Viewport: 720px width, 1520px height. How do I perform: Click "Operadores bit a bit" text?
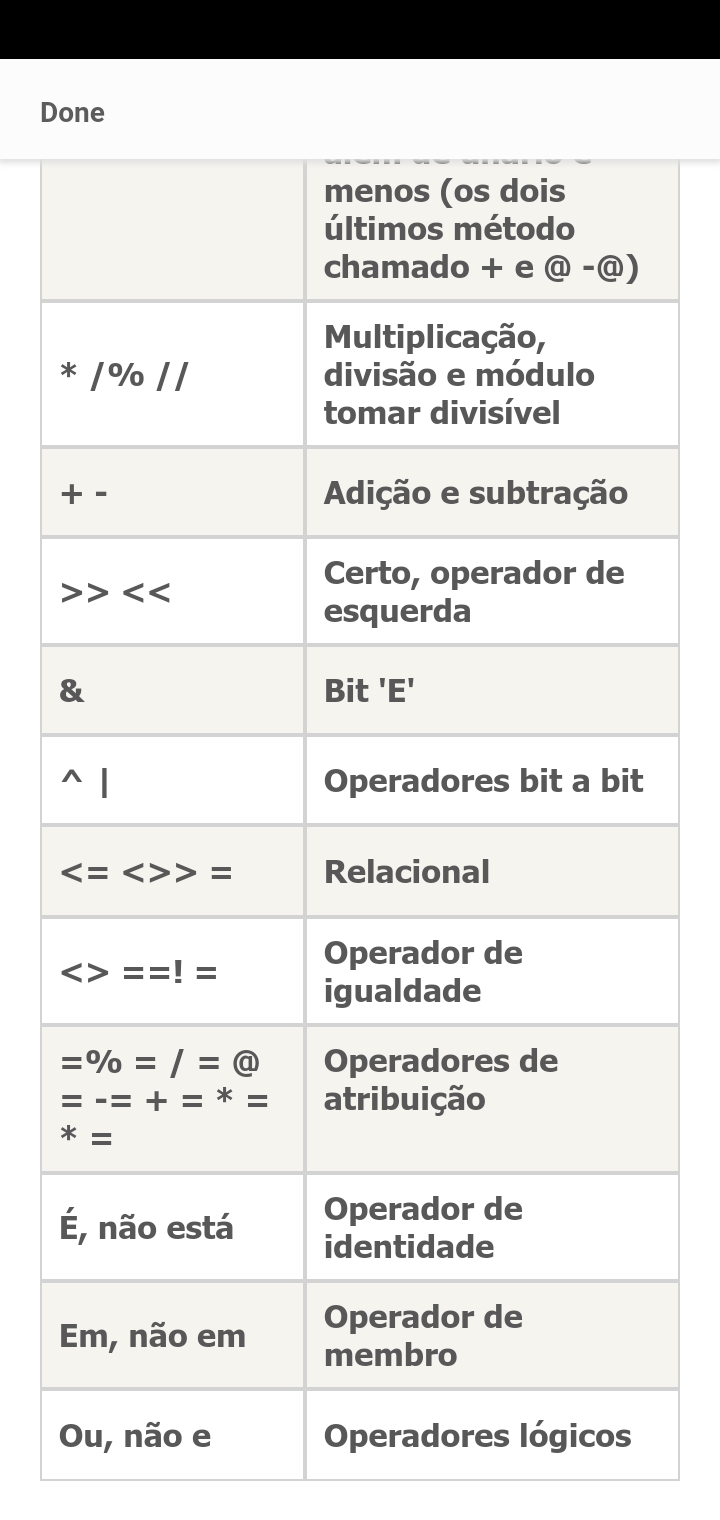pos(483,781)
